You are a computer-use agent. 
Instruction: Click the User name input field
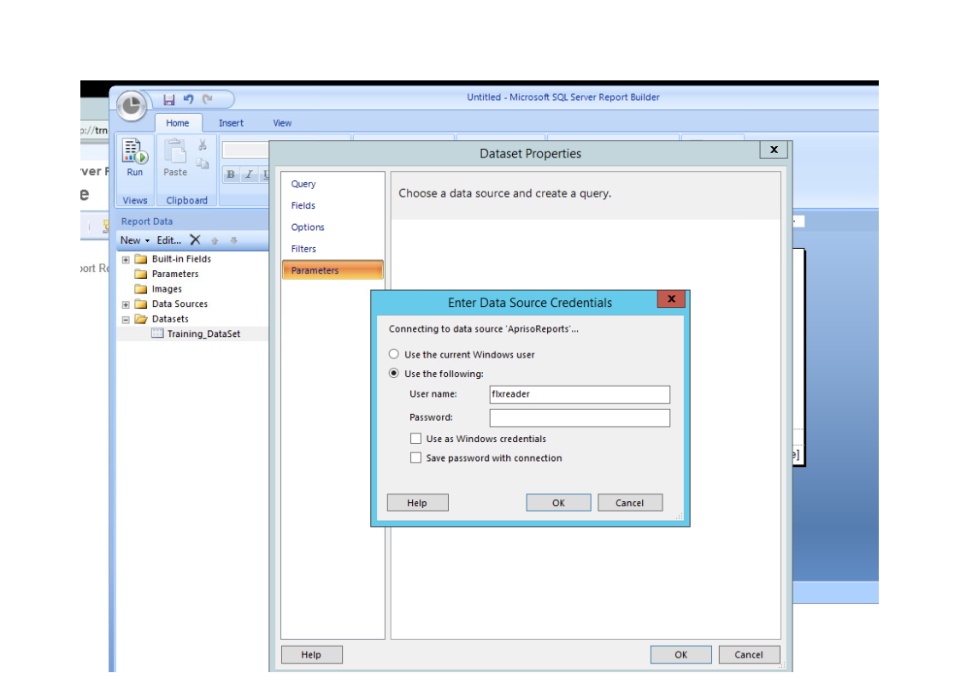(579, 394)
